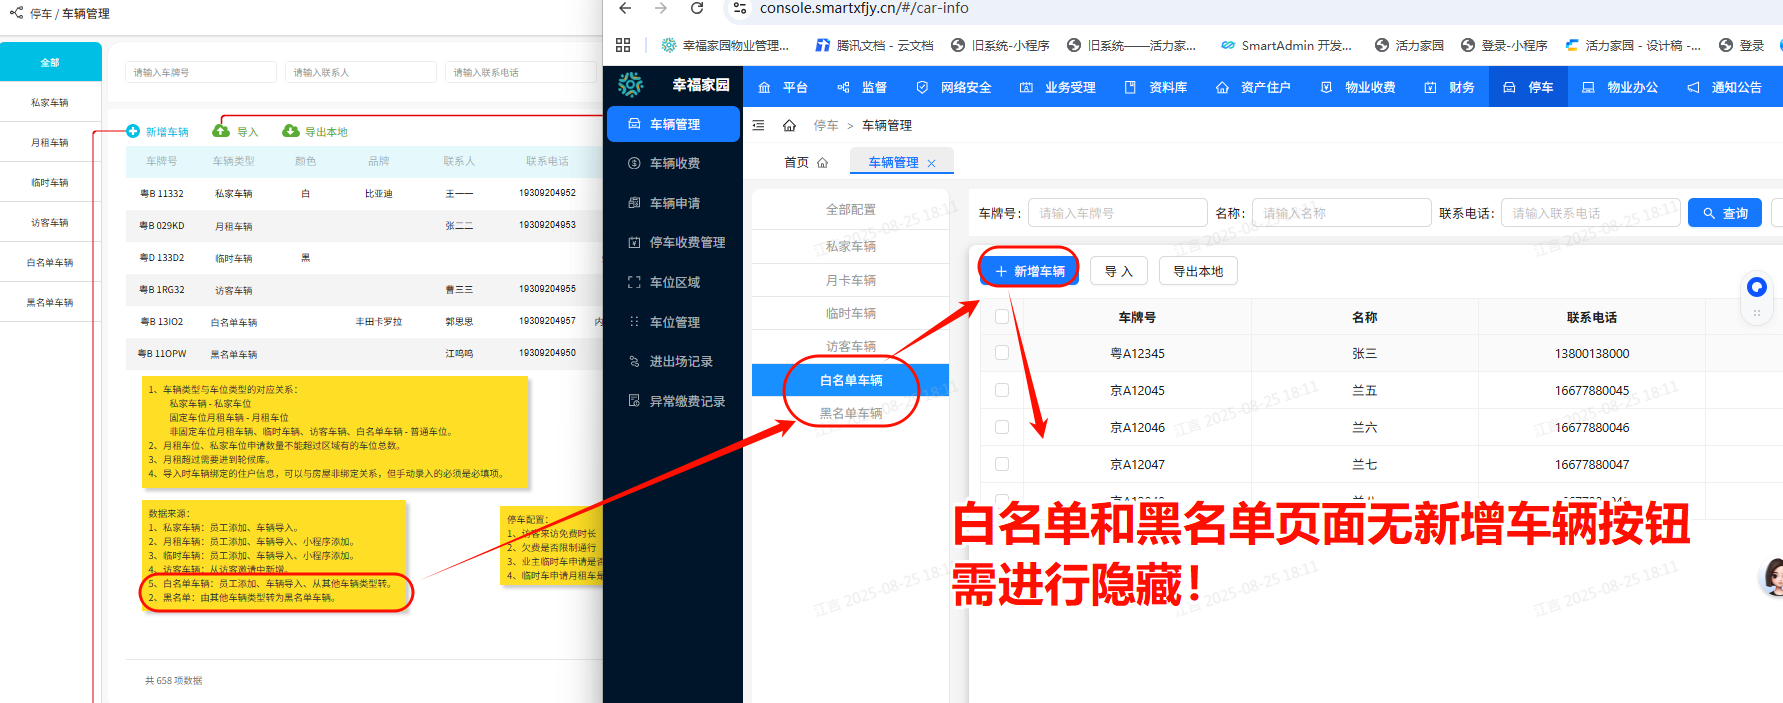The width and height of the screenshot is (1783, 703).
Task: Select the 黑名单车辆 category in the app
Action: click(850, 413)
